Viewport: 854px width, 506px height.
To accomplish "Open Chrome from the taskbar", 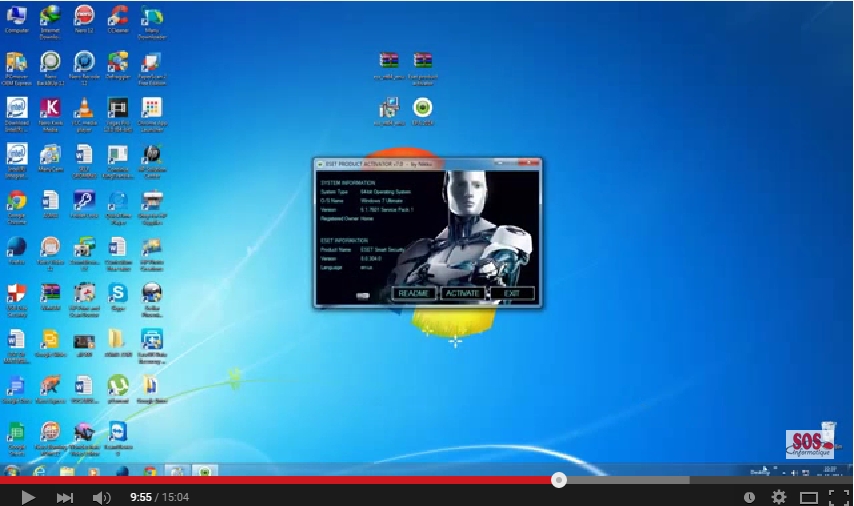I will tap(150, 471).
